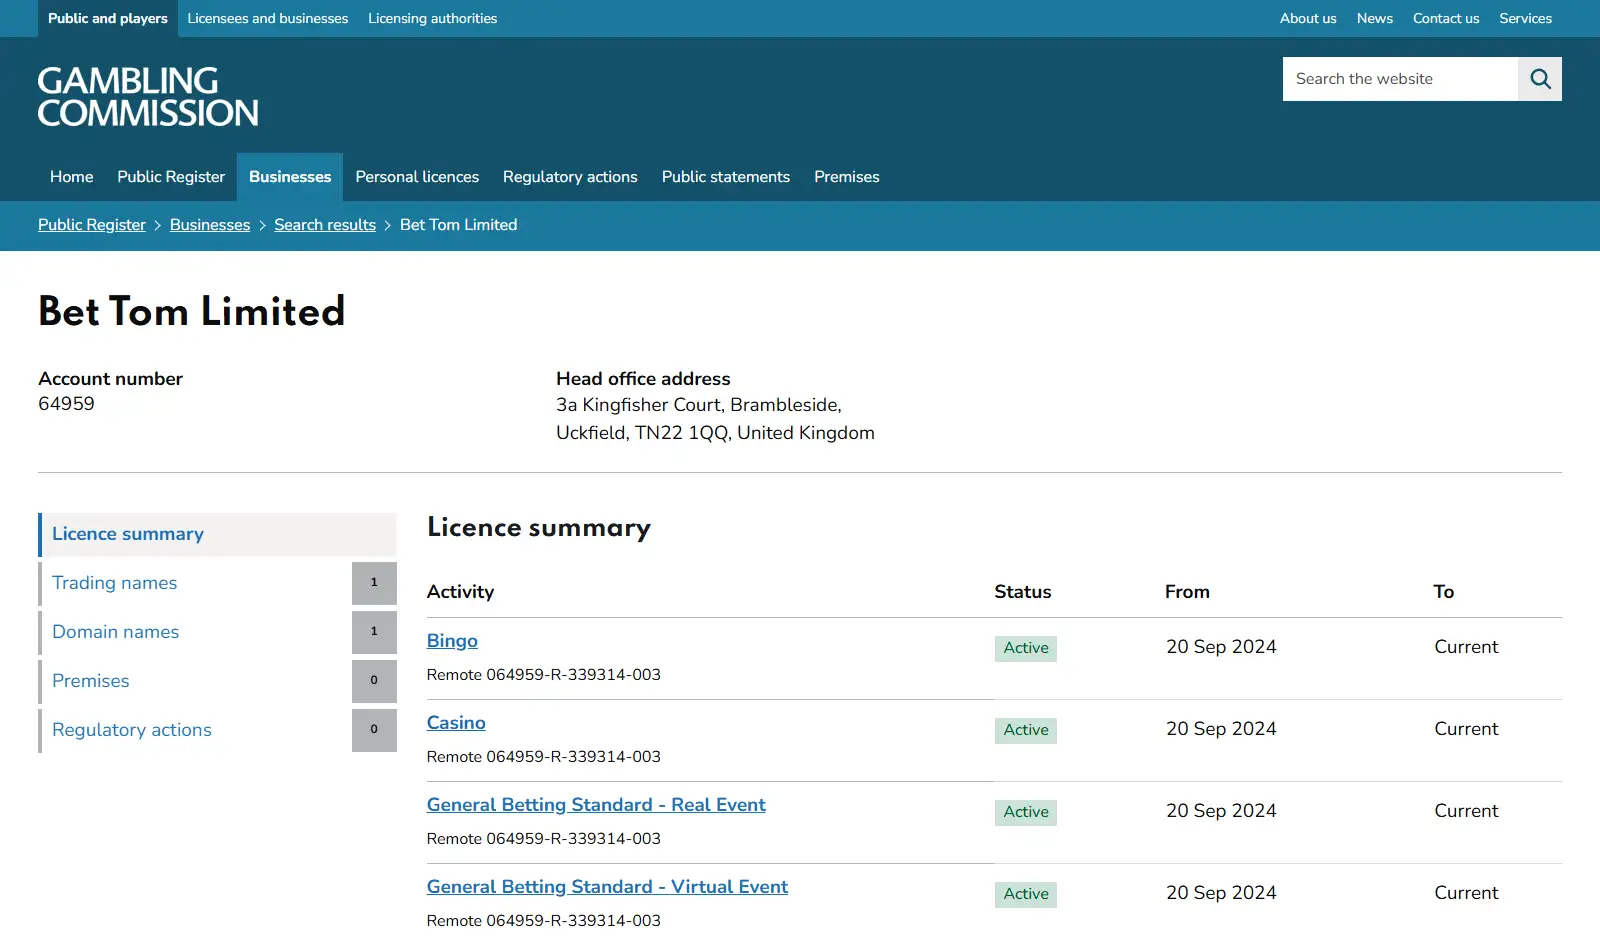Click the search magnifier icon button
The image size is (1600, 943).
pos(1540,79)
